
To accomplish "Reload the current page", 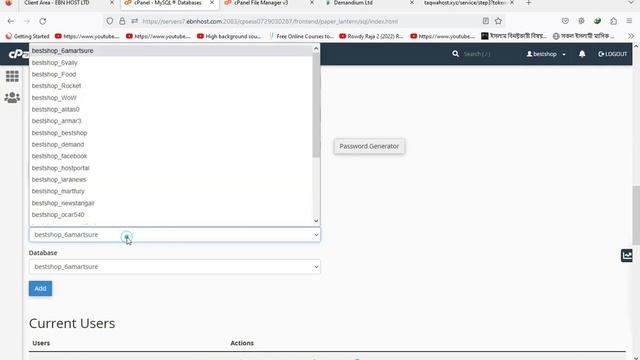I will (x=43, y=21).
